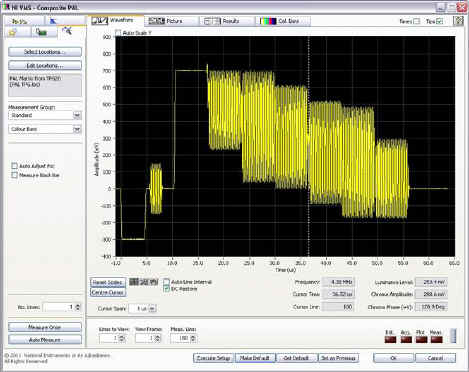Click the OK button
Image resolution: width=469 pixels, height=372 pixels.
(x=393, y=358)
